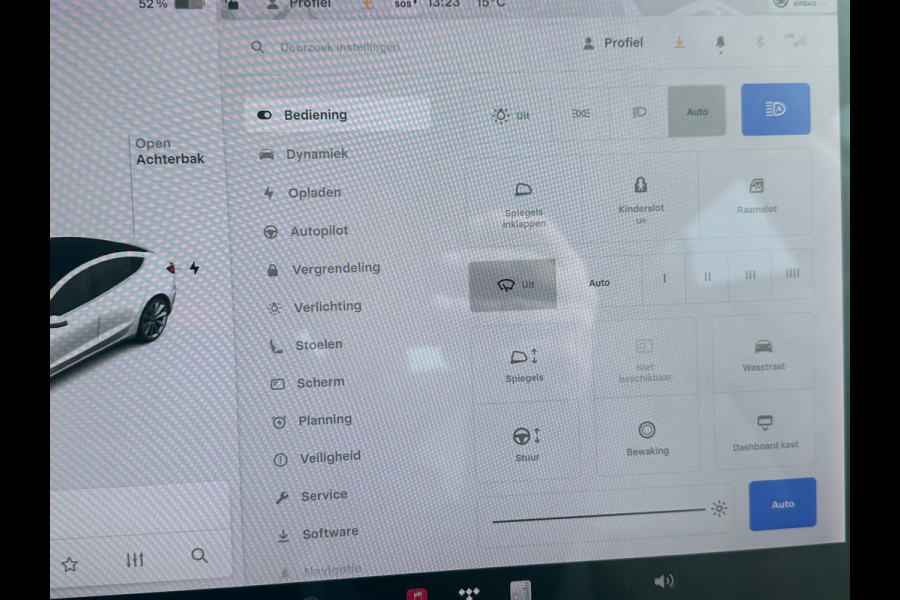The height and width of the screenshot is (600, 900).
Task: Enable the Kinderslot child lock
Action: point(641,197)
